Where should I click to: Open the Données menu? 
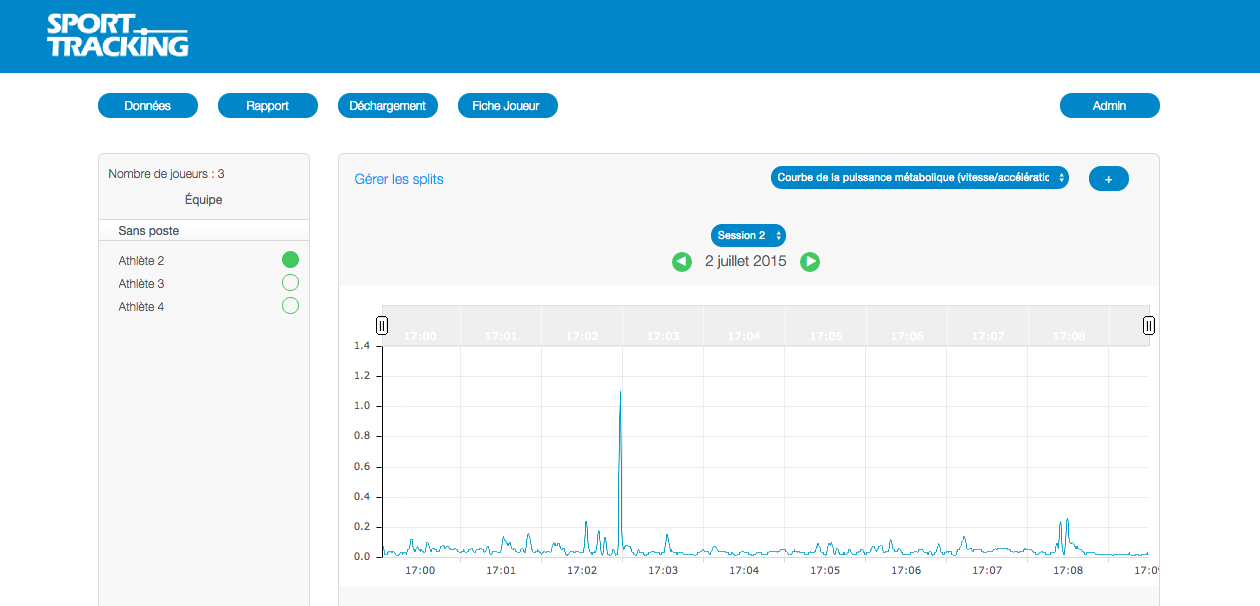coord(148,106)
